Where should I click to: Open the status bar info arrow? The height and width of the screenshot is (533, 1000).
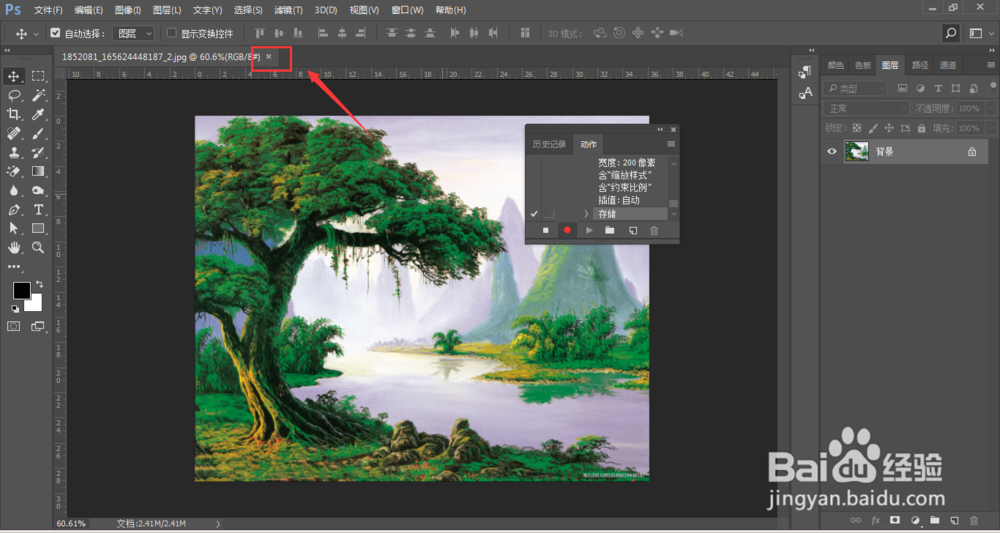click(218, 523)
